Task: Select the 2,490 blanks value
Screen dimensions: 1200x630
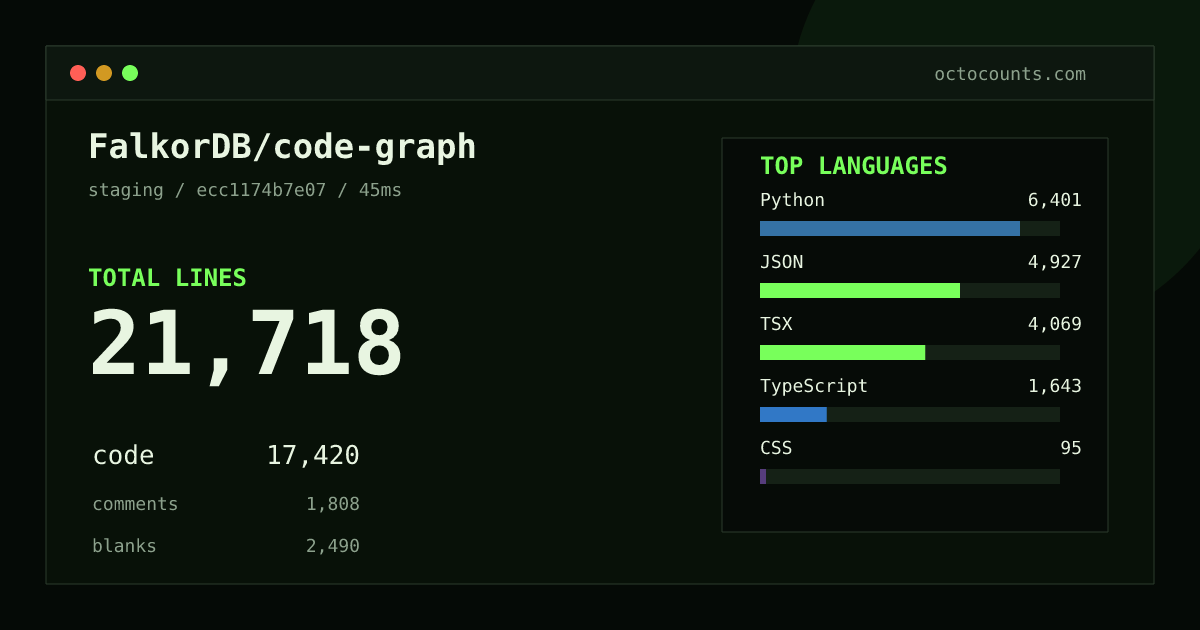Action: click(333, 546)
